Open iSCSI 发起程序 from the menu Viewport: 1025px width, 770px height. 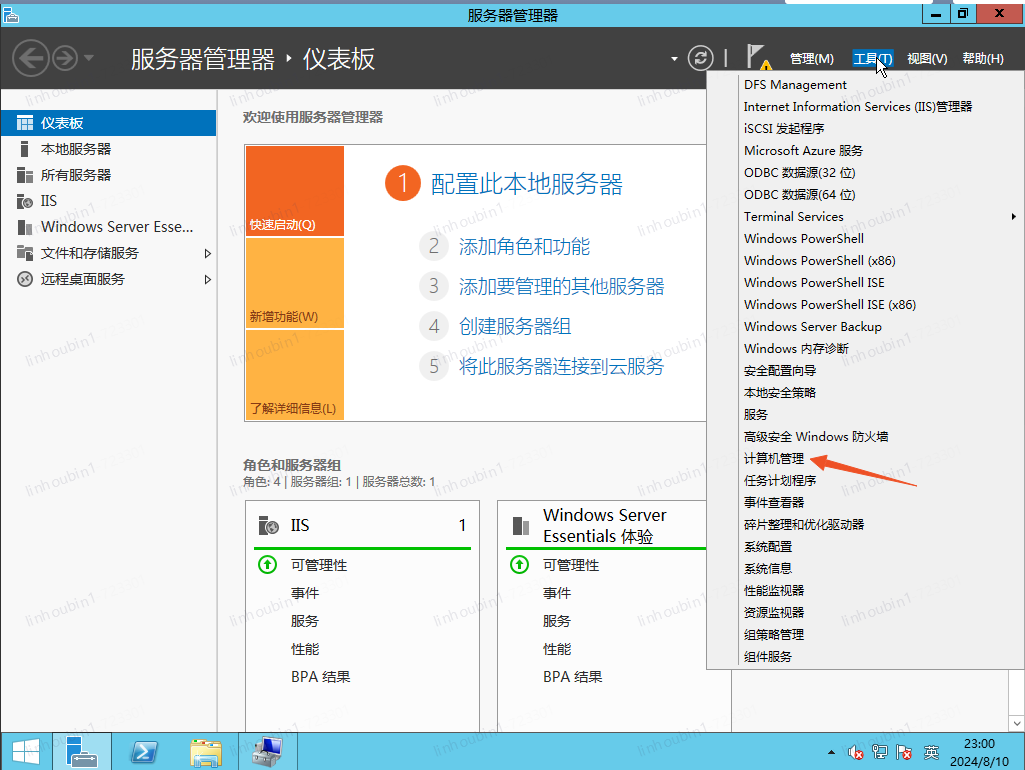pyautogui.click(x=784, y=129)
